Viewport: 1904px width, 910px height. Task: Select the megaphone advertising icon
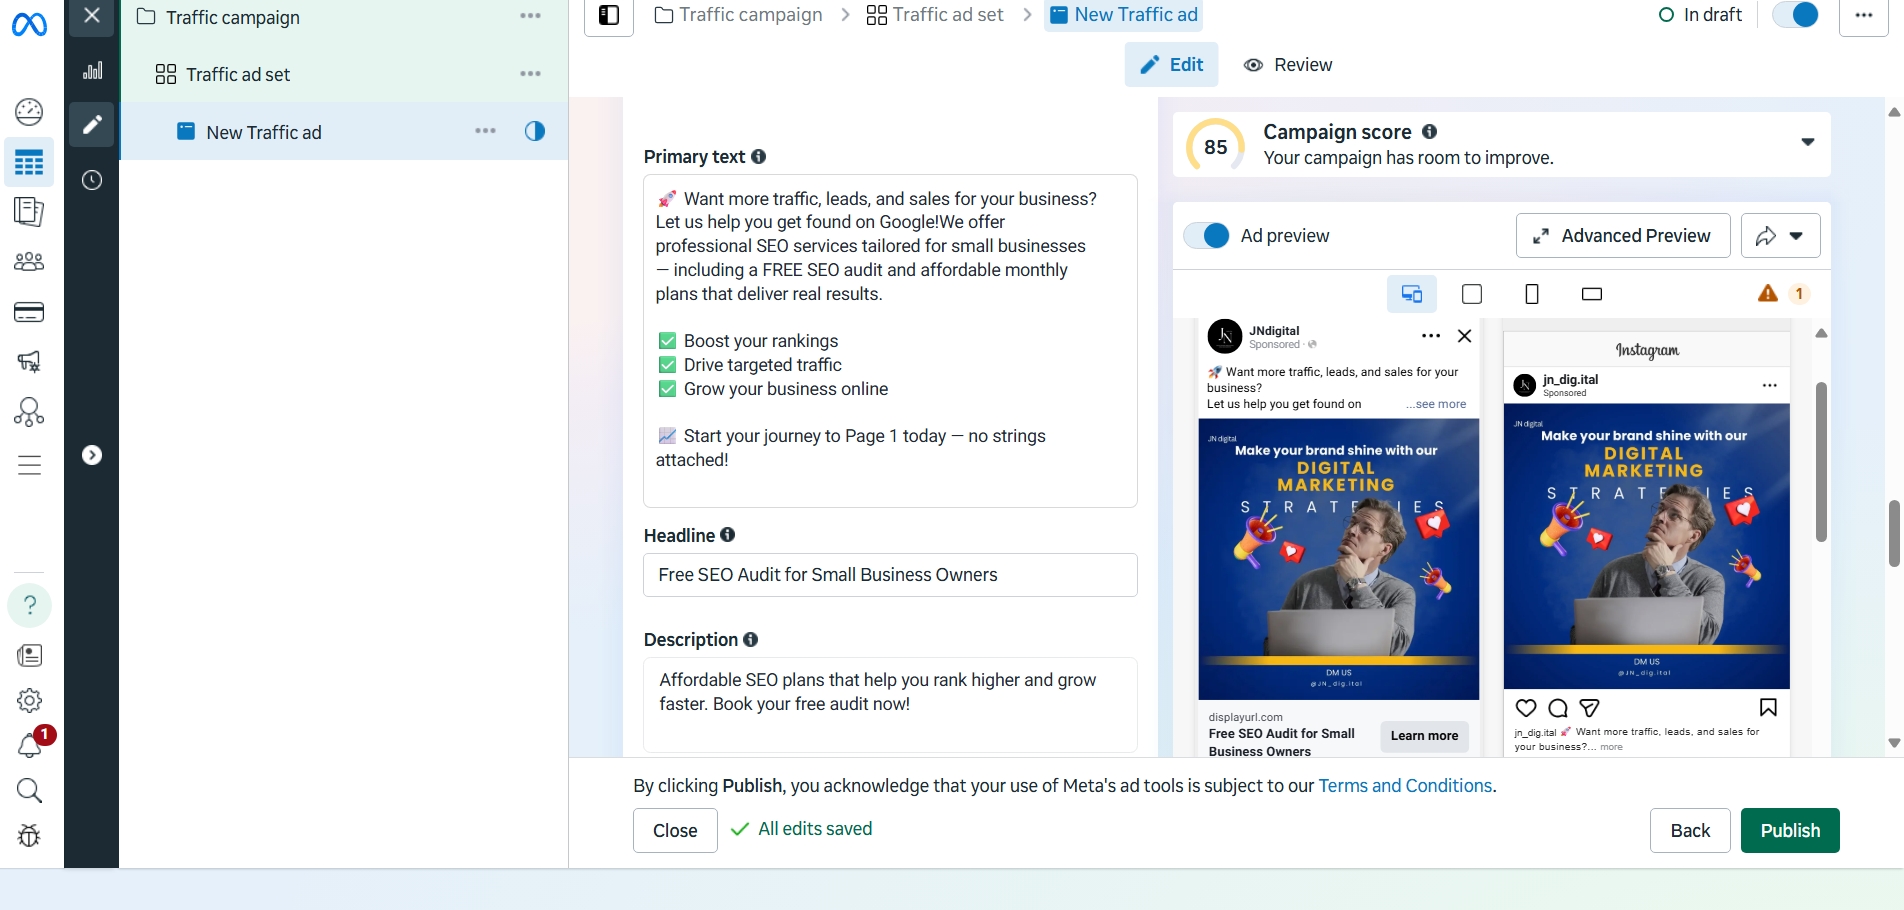(28, 361)
